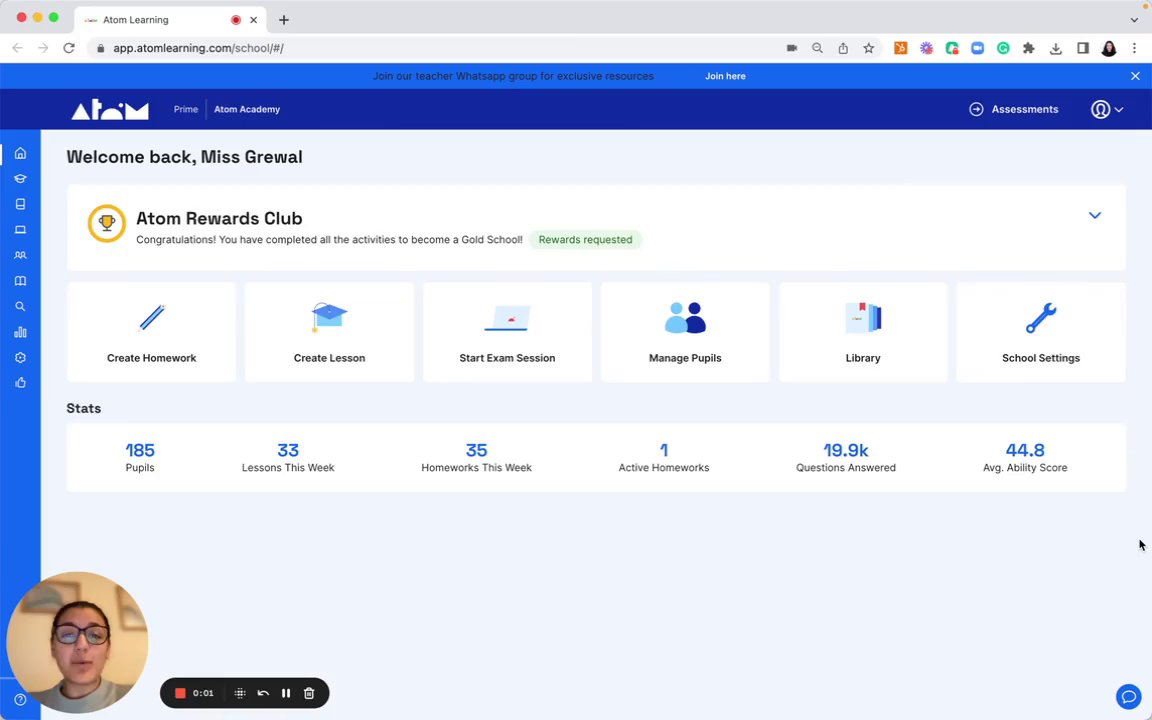Open the help question mark icon
This screenshot has height=720, width=1152.
click(x=21, y=699)
